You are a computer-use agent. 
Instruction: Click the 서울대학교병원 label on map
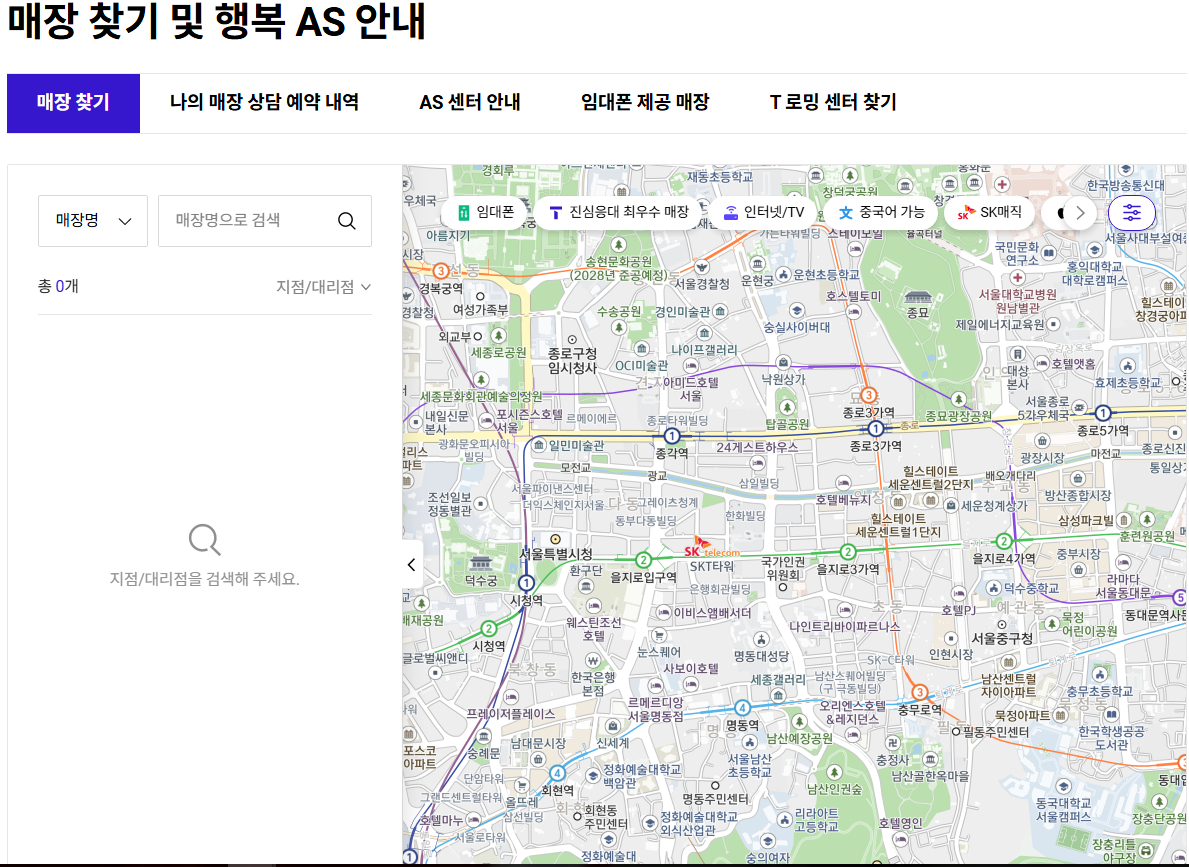[x=1018, y=300]
